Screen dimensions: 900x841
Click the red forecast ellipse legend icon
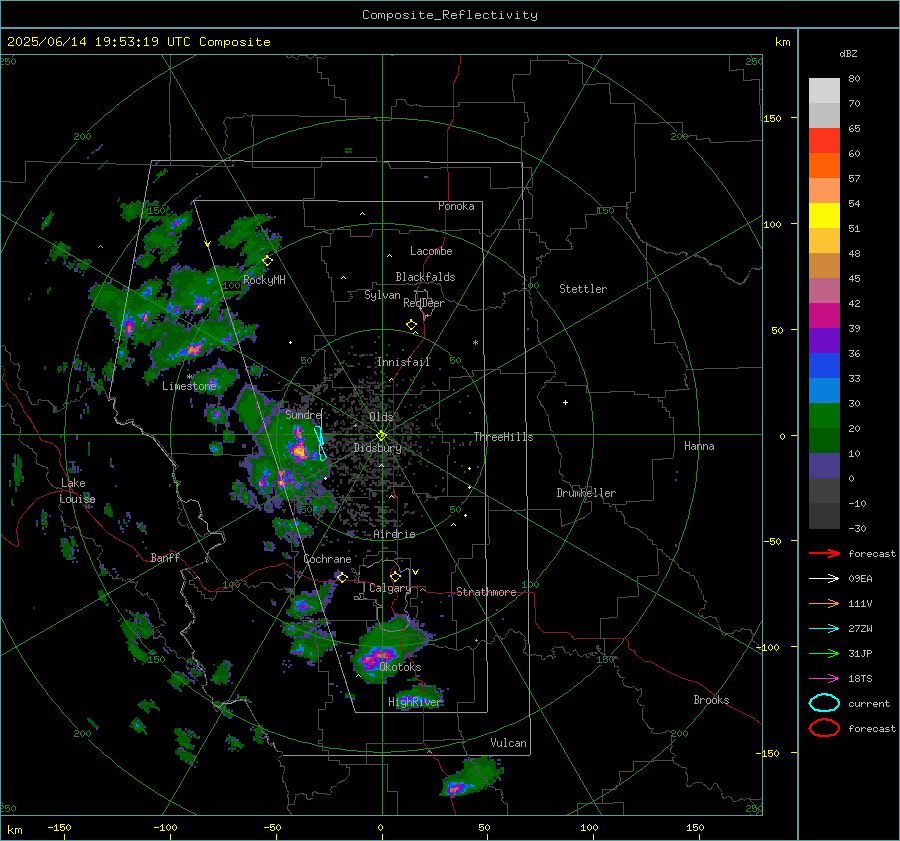[824, 728]
